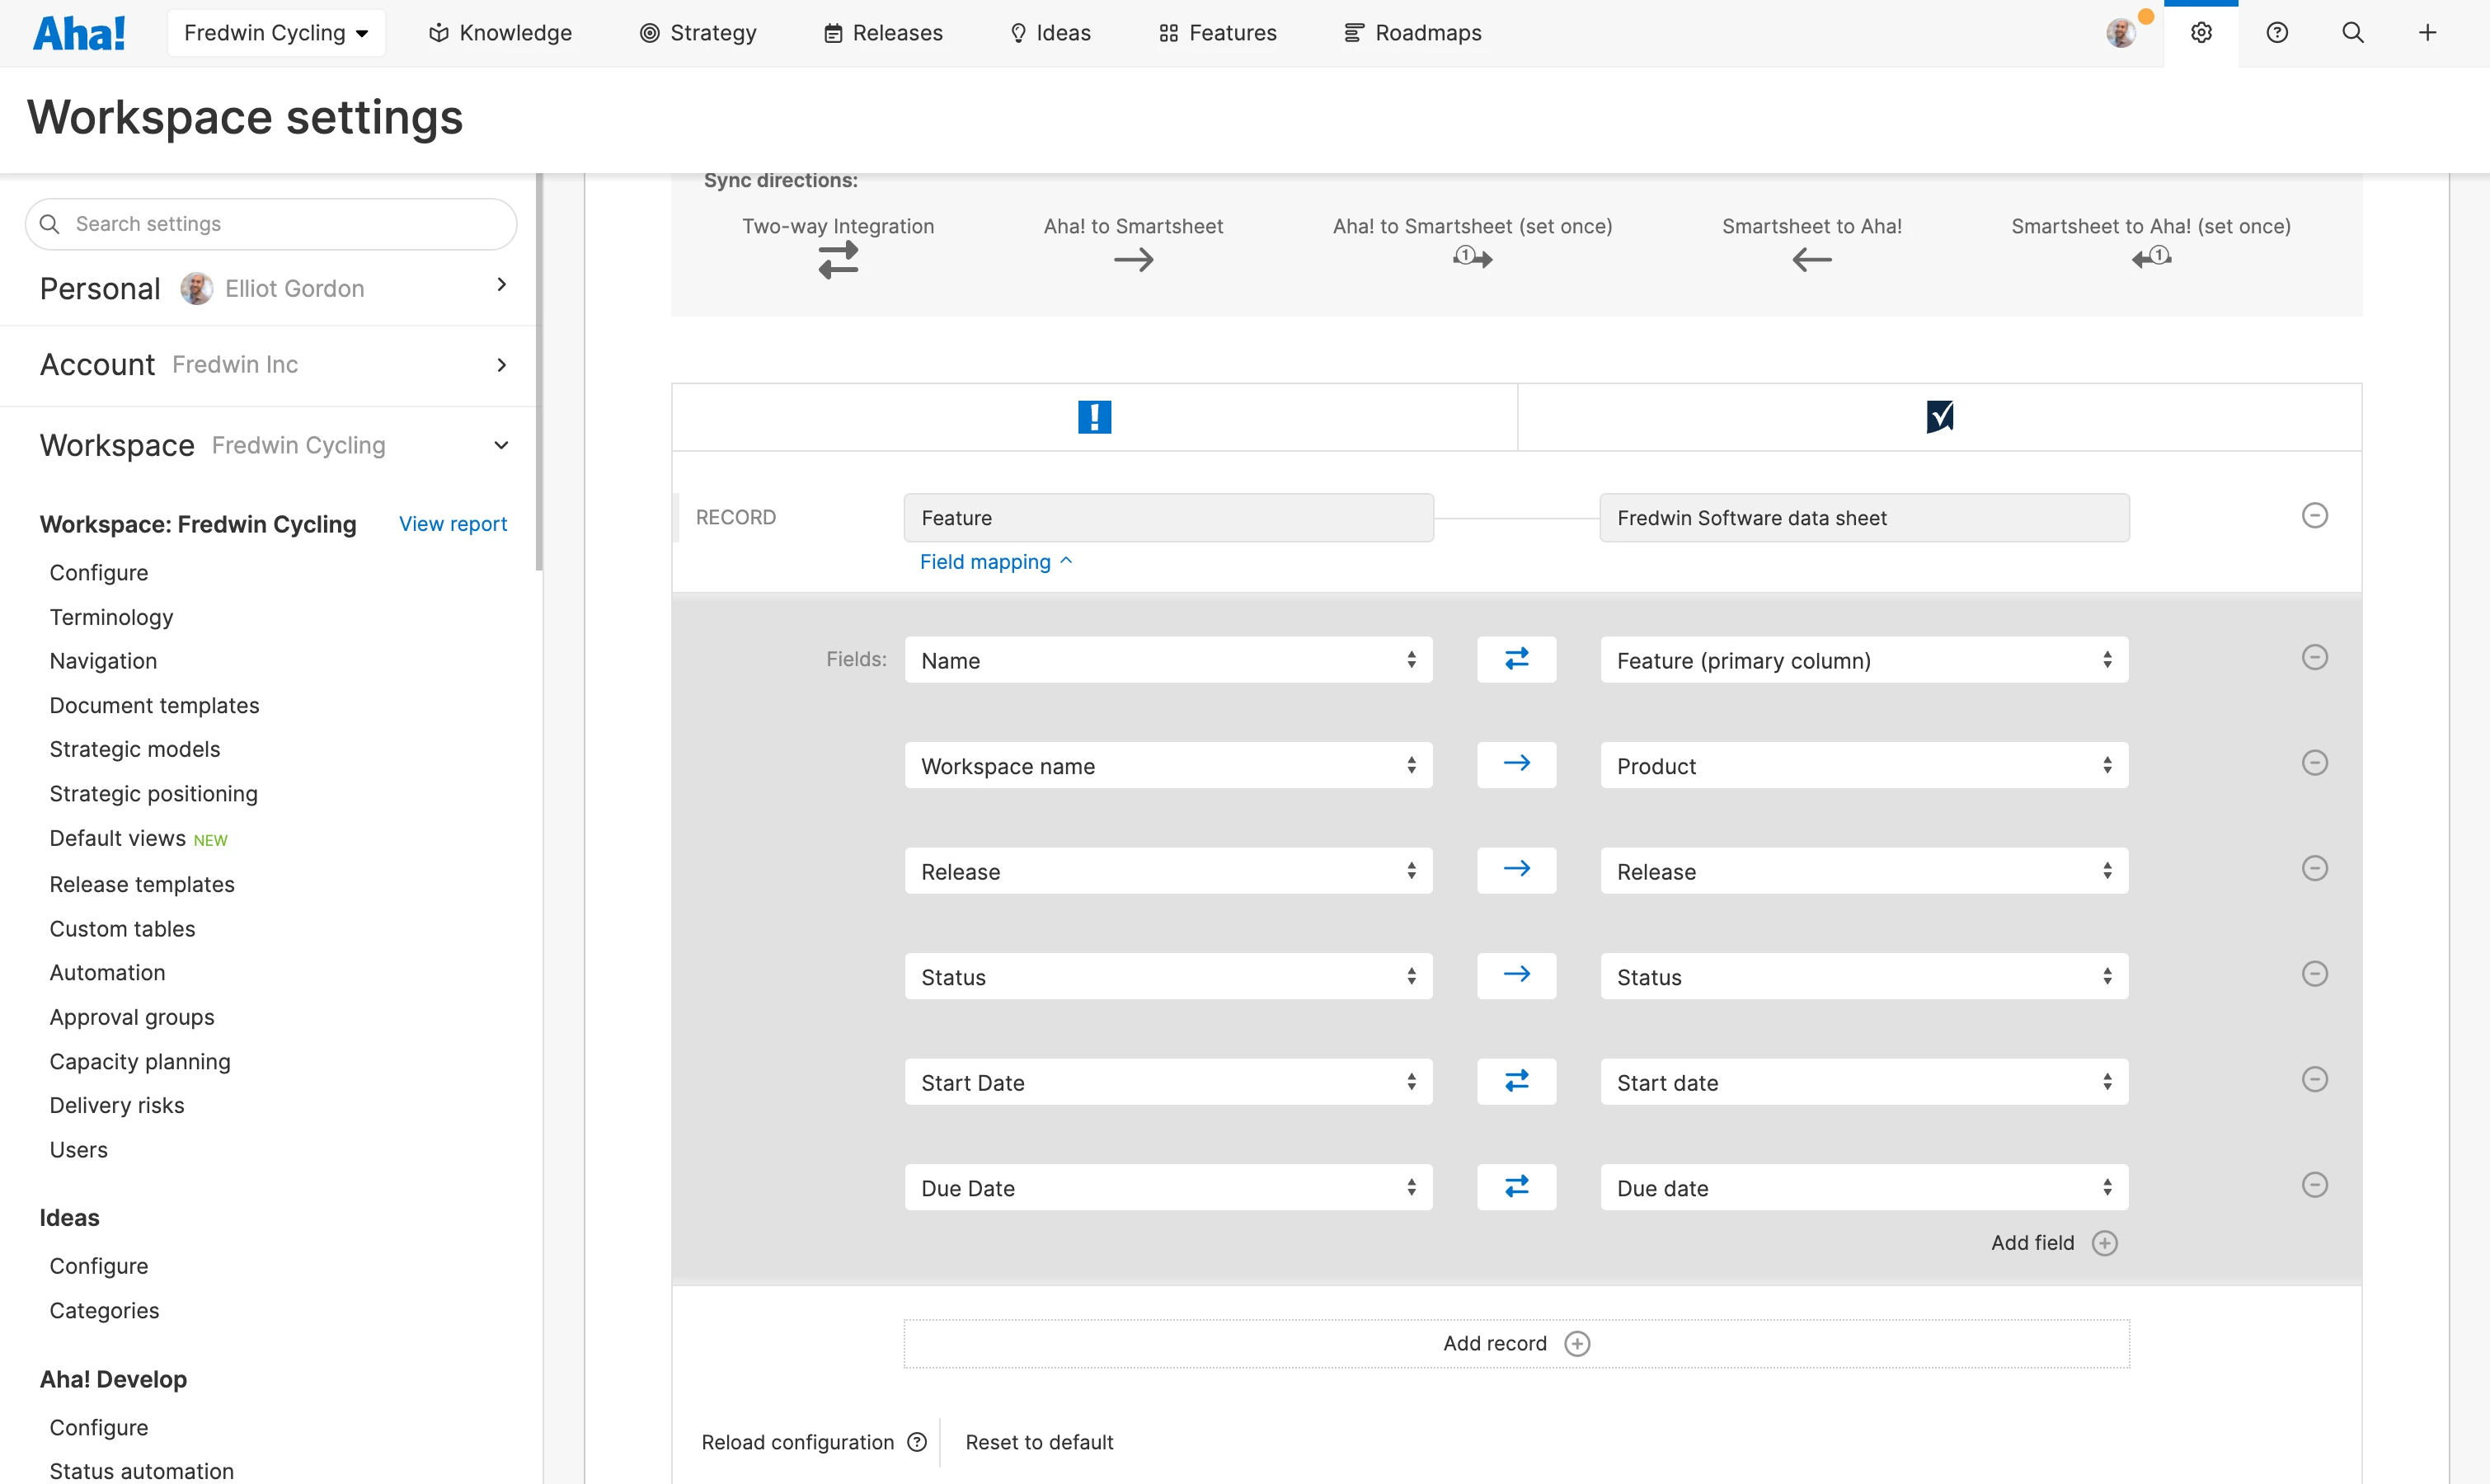
Task: Remove the Feature record mapping
Action: coord(2314,516)
